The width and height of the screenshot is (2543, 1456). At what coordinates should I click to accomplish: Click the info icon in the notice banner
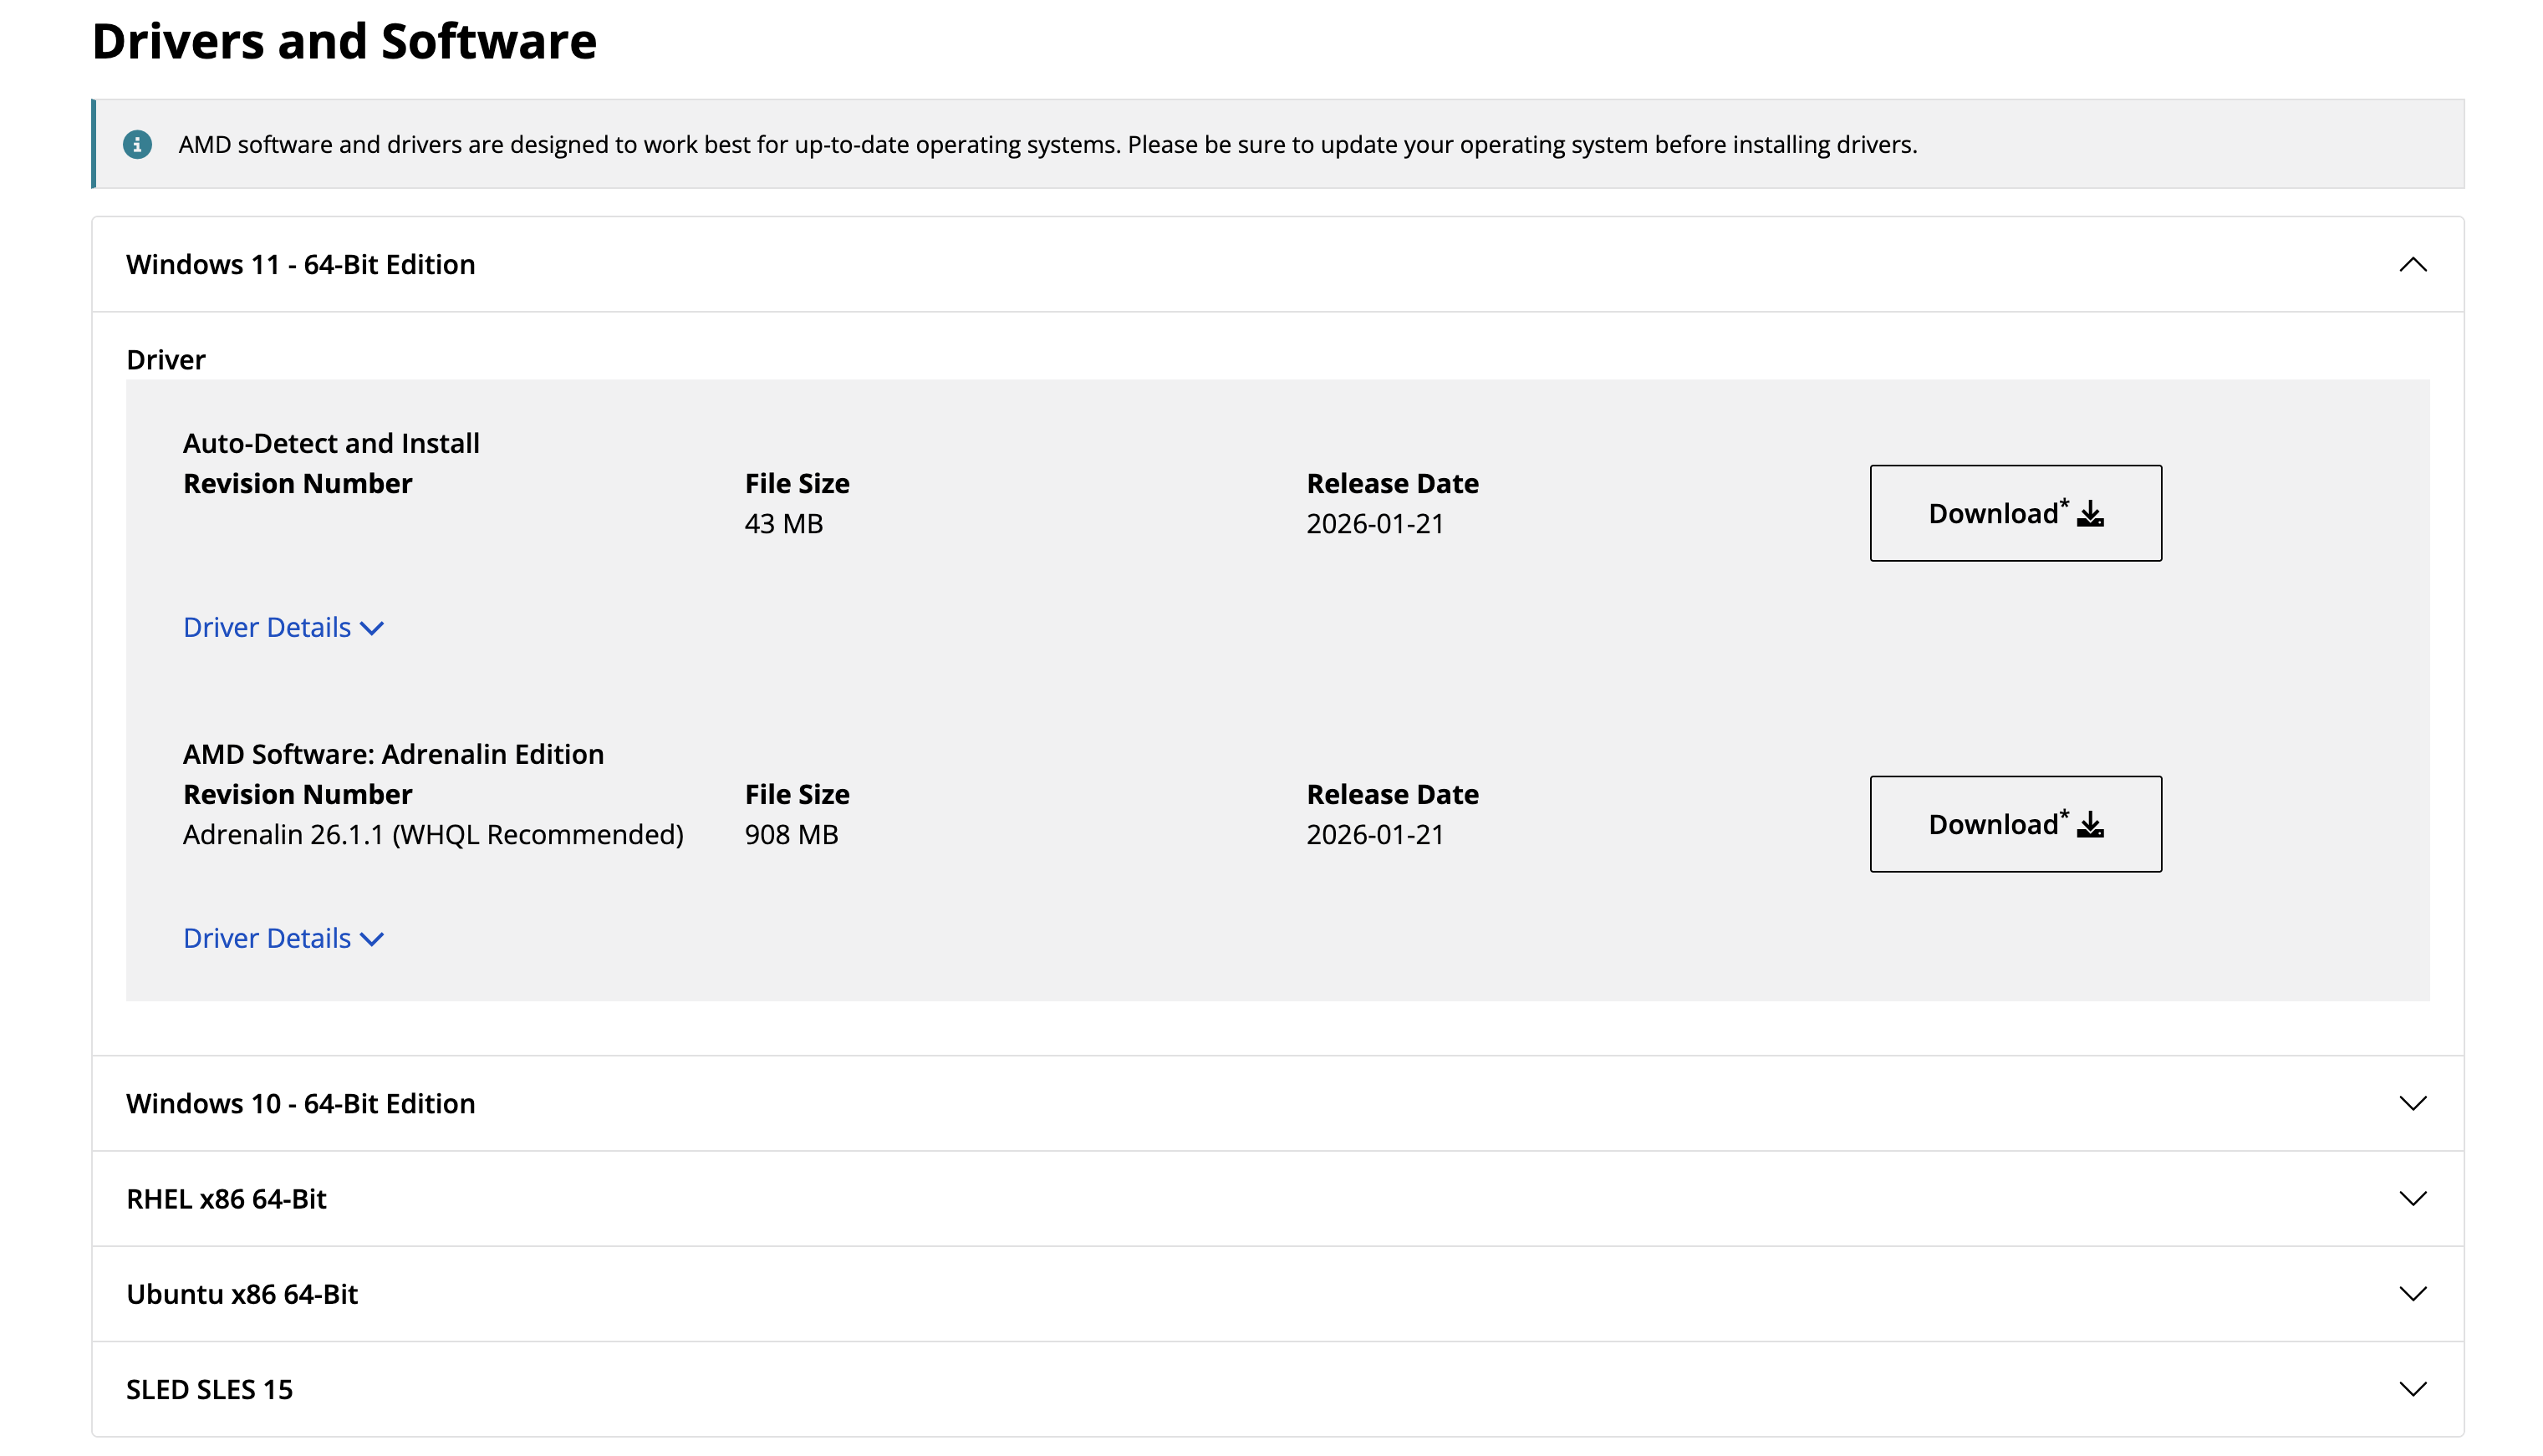(137, 145)
